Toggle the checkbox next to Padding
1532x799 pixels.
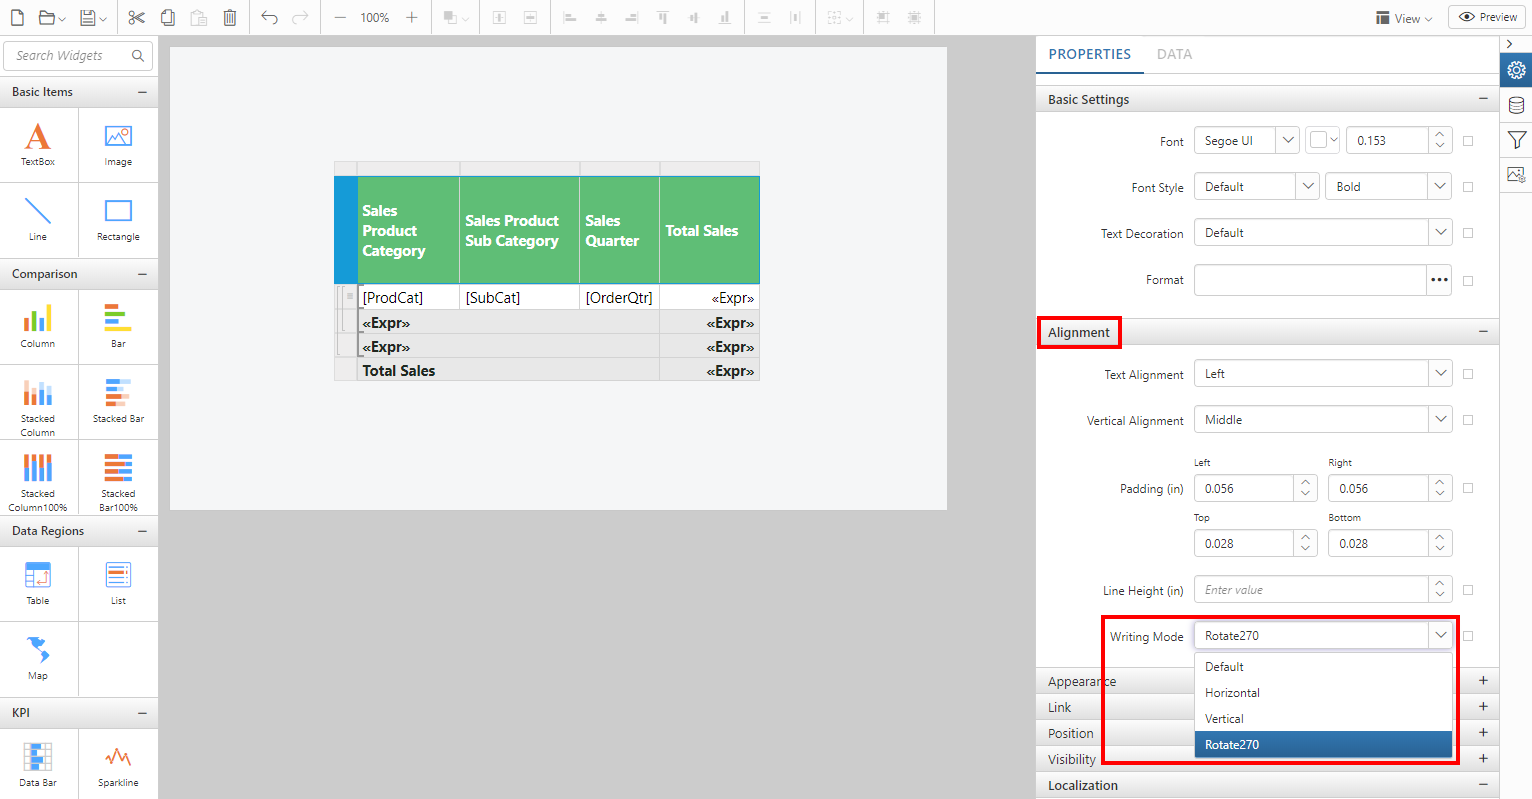(x=1468, y=488)
